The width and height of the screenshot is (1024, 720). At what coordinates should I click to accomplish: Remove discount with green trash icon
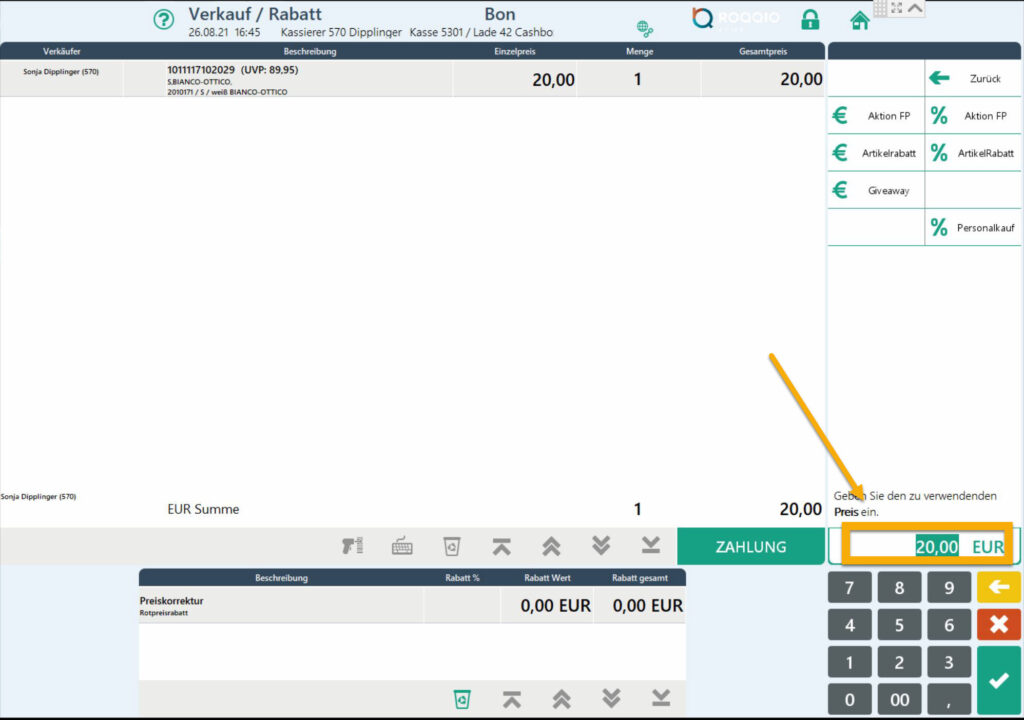462,698
